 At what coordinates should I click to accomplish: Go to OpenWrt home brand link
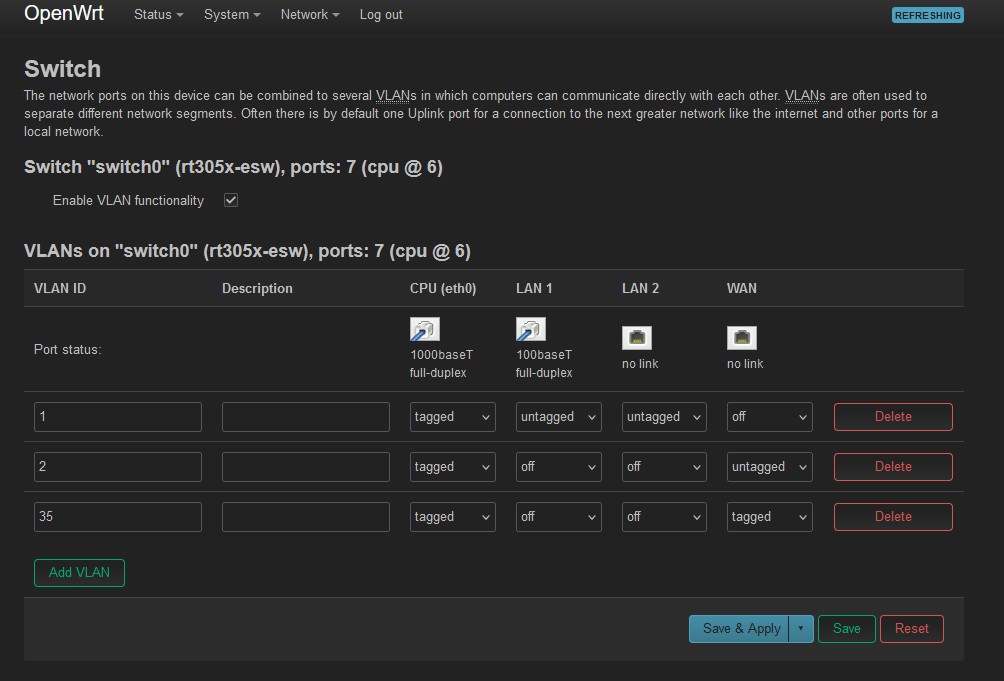(x=63, y=13)
